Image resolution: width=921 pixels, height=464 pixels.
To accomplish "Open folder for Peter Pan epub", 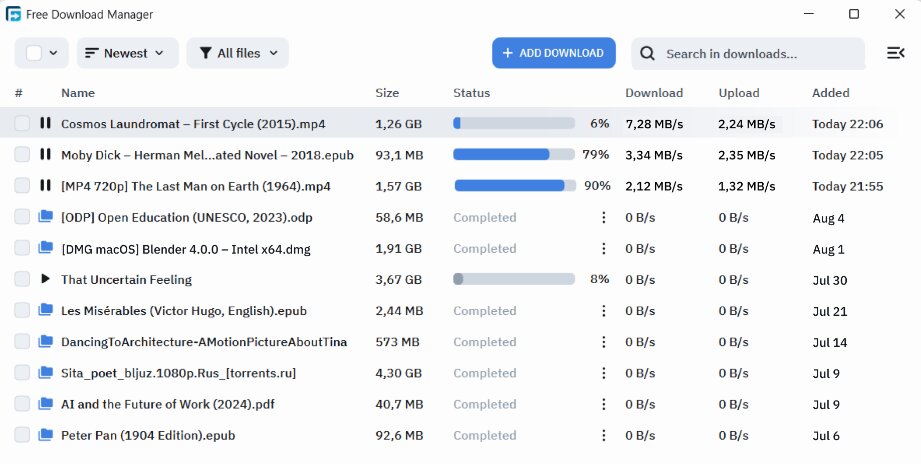I will pos(45,435).
